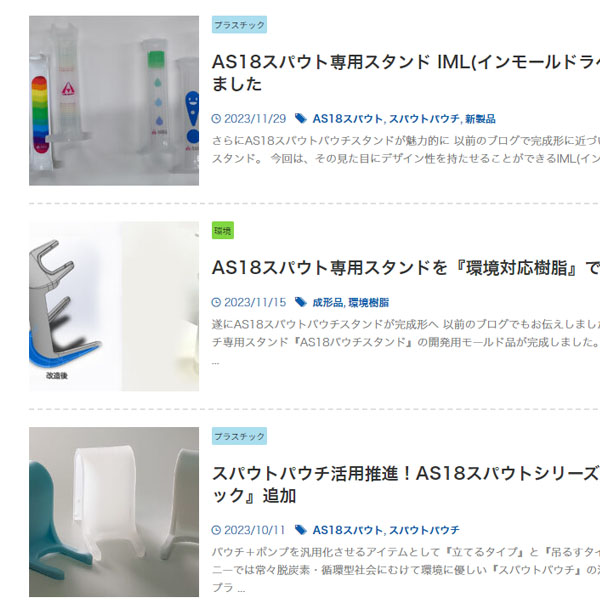
Task: Select the AS18スパウト tag under the first article
Action: [x=347, y=119]
